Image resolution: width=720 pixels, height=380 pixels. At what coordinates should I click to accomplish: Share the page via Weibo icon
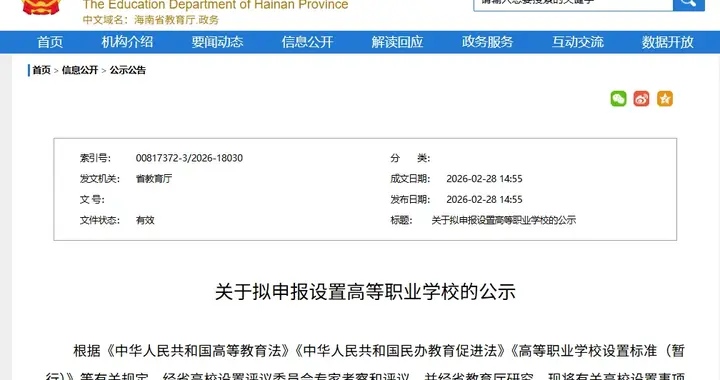(x=641, y=99)
